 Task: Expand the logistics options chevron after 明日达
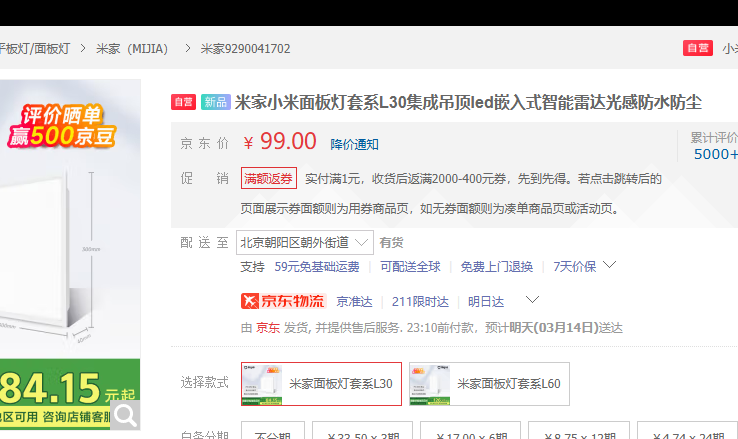[532, 300]
